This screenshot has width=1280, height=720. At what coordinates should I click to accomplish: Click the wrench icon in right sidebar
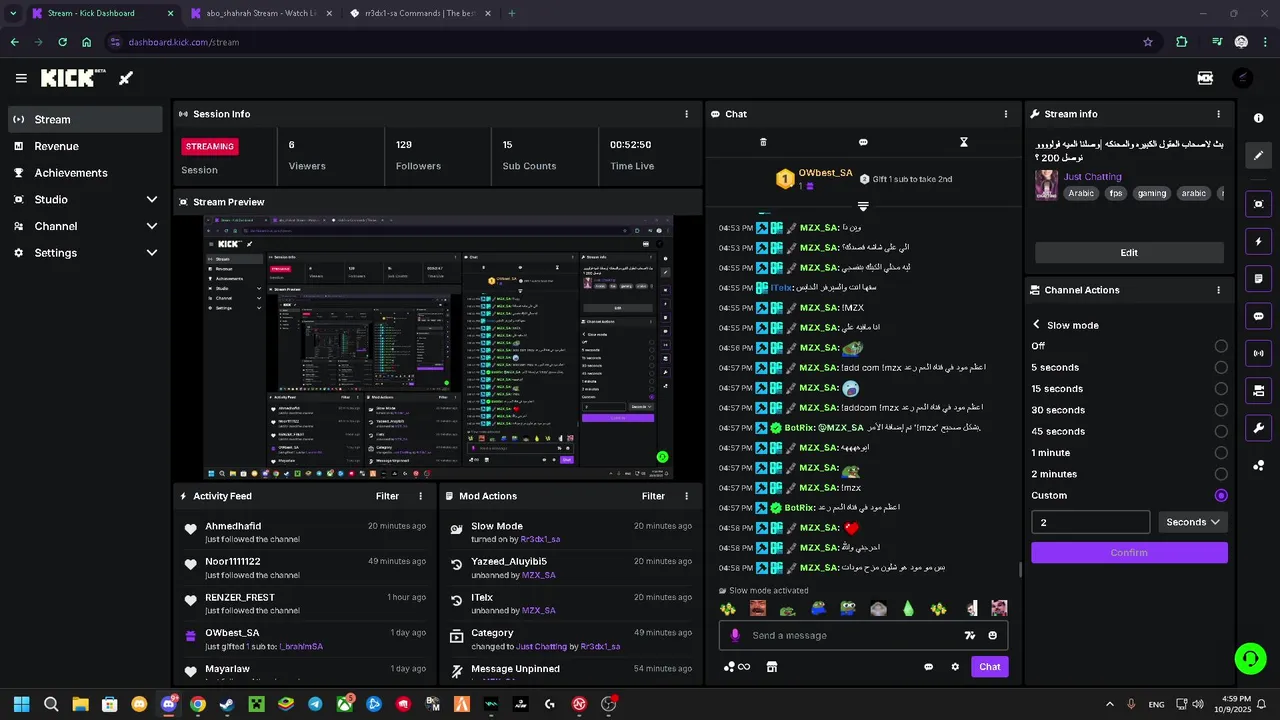click(x=1259, y=428)
